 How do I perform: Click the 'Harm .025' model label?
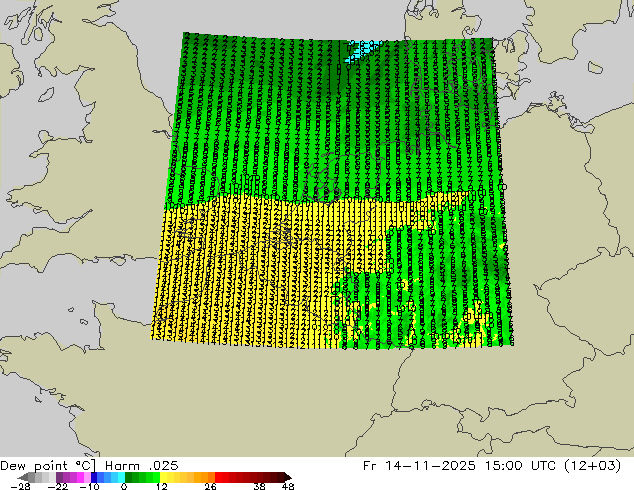coord(142,466)
